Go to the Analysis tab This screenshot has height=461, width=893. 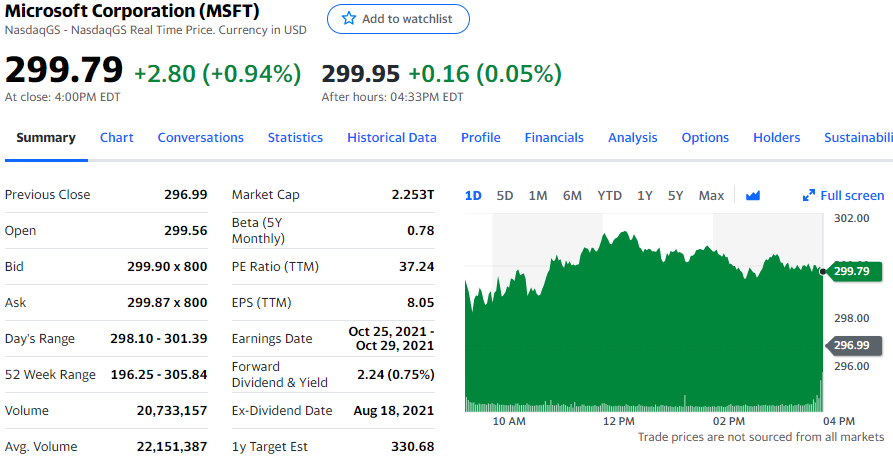[633, 137]
